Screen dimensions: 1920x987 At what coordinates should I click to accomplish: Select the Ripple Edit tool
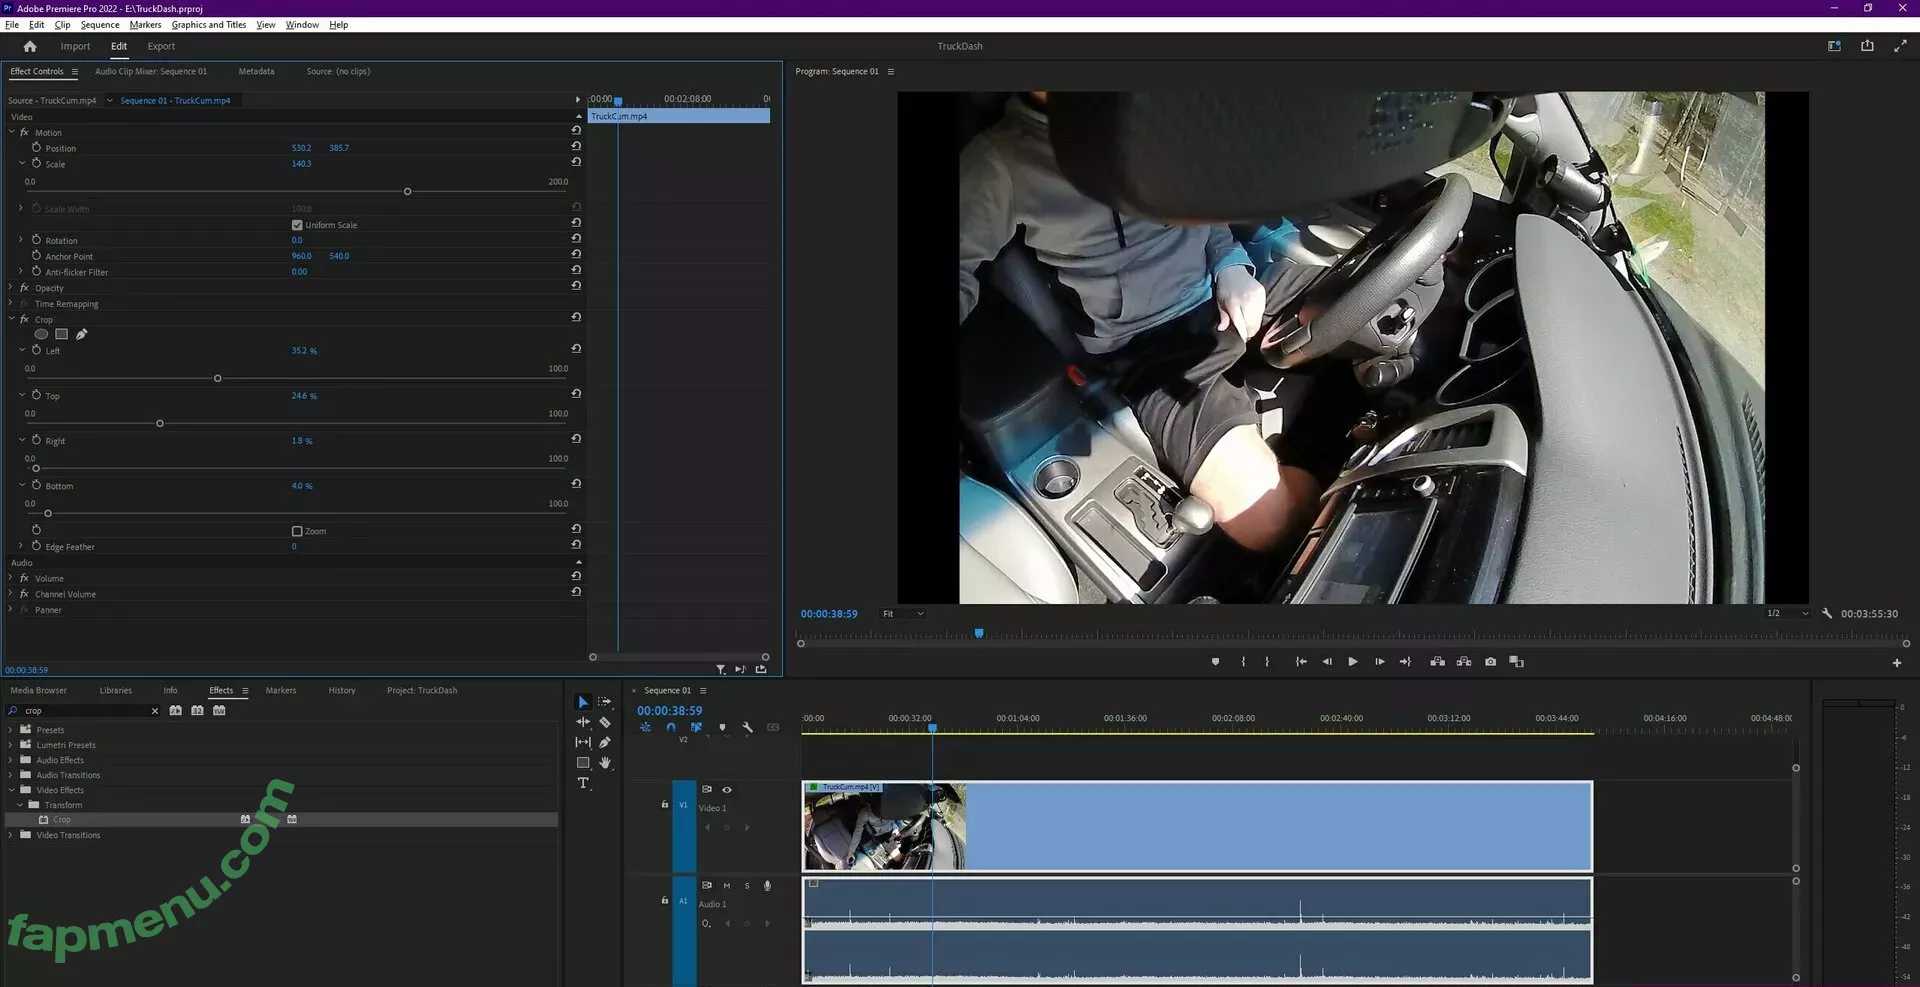583,722
